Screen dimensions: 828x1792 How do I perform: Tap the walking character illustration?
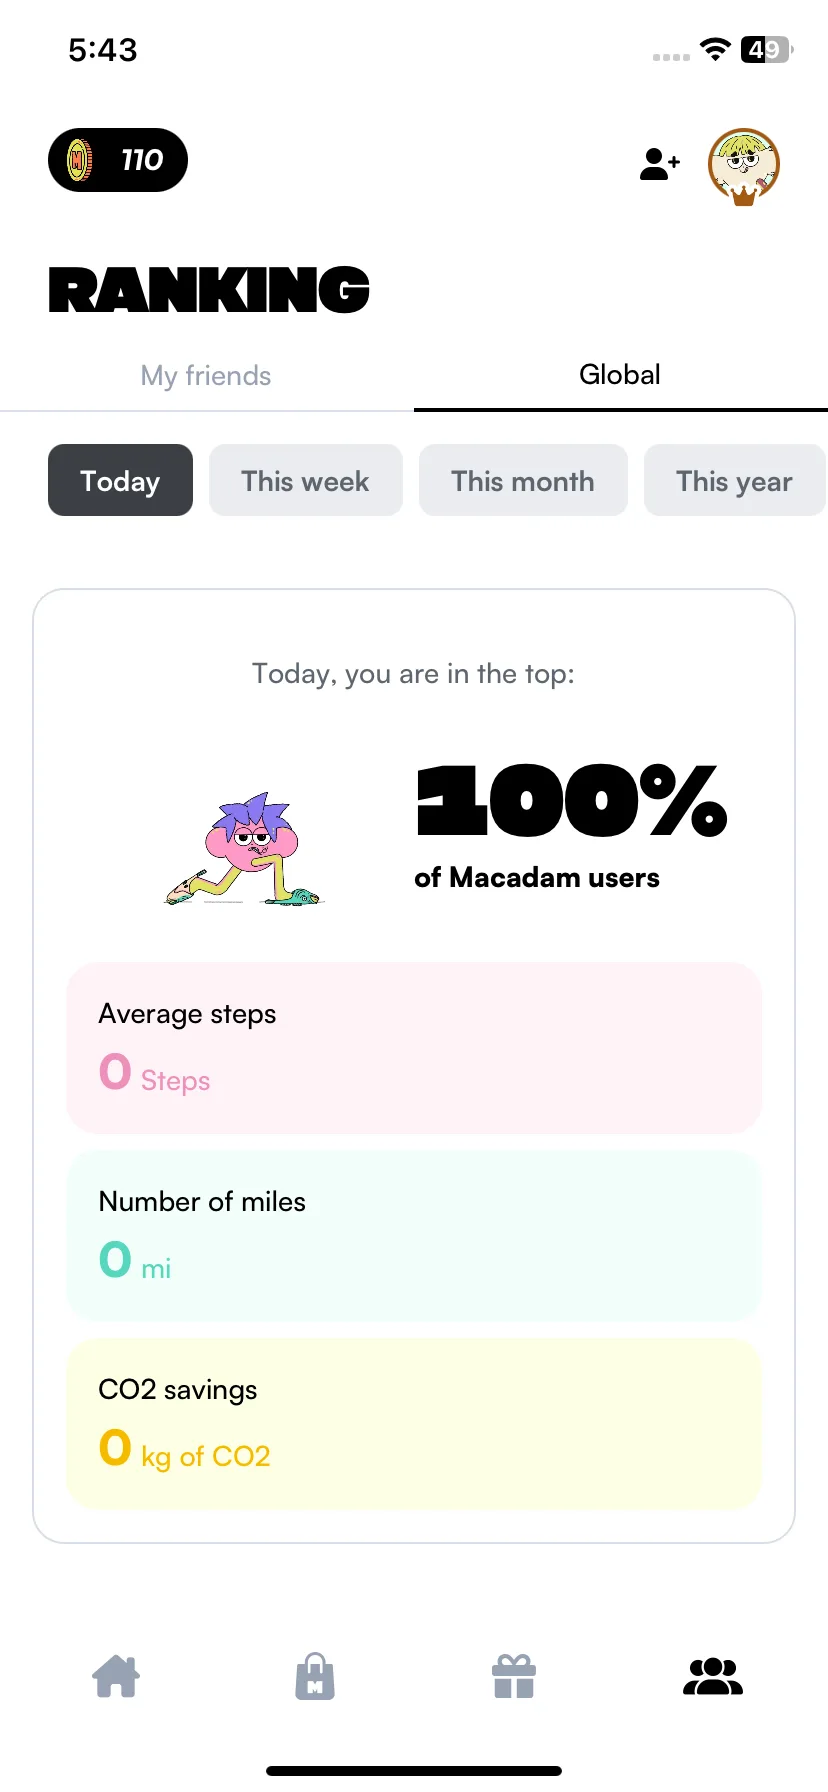[x=244, y=850]
